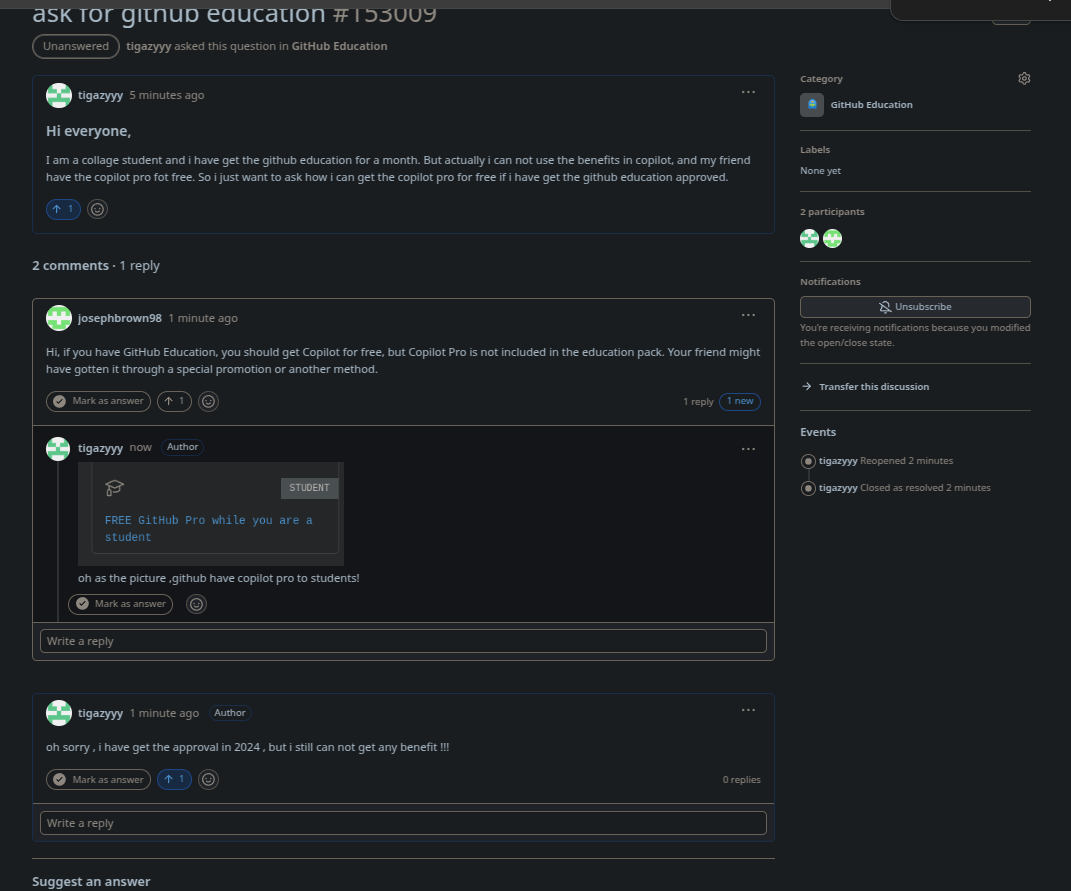The width and height of the screenshot is (1071, 891).
Task: Mark josephbrown98's comment as answer
Action: pos(98,401)
